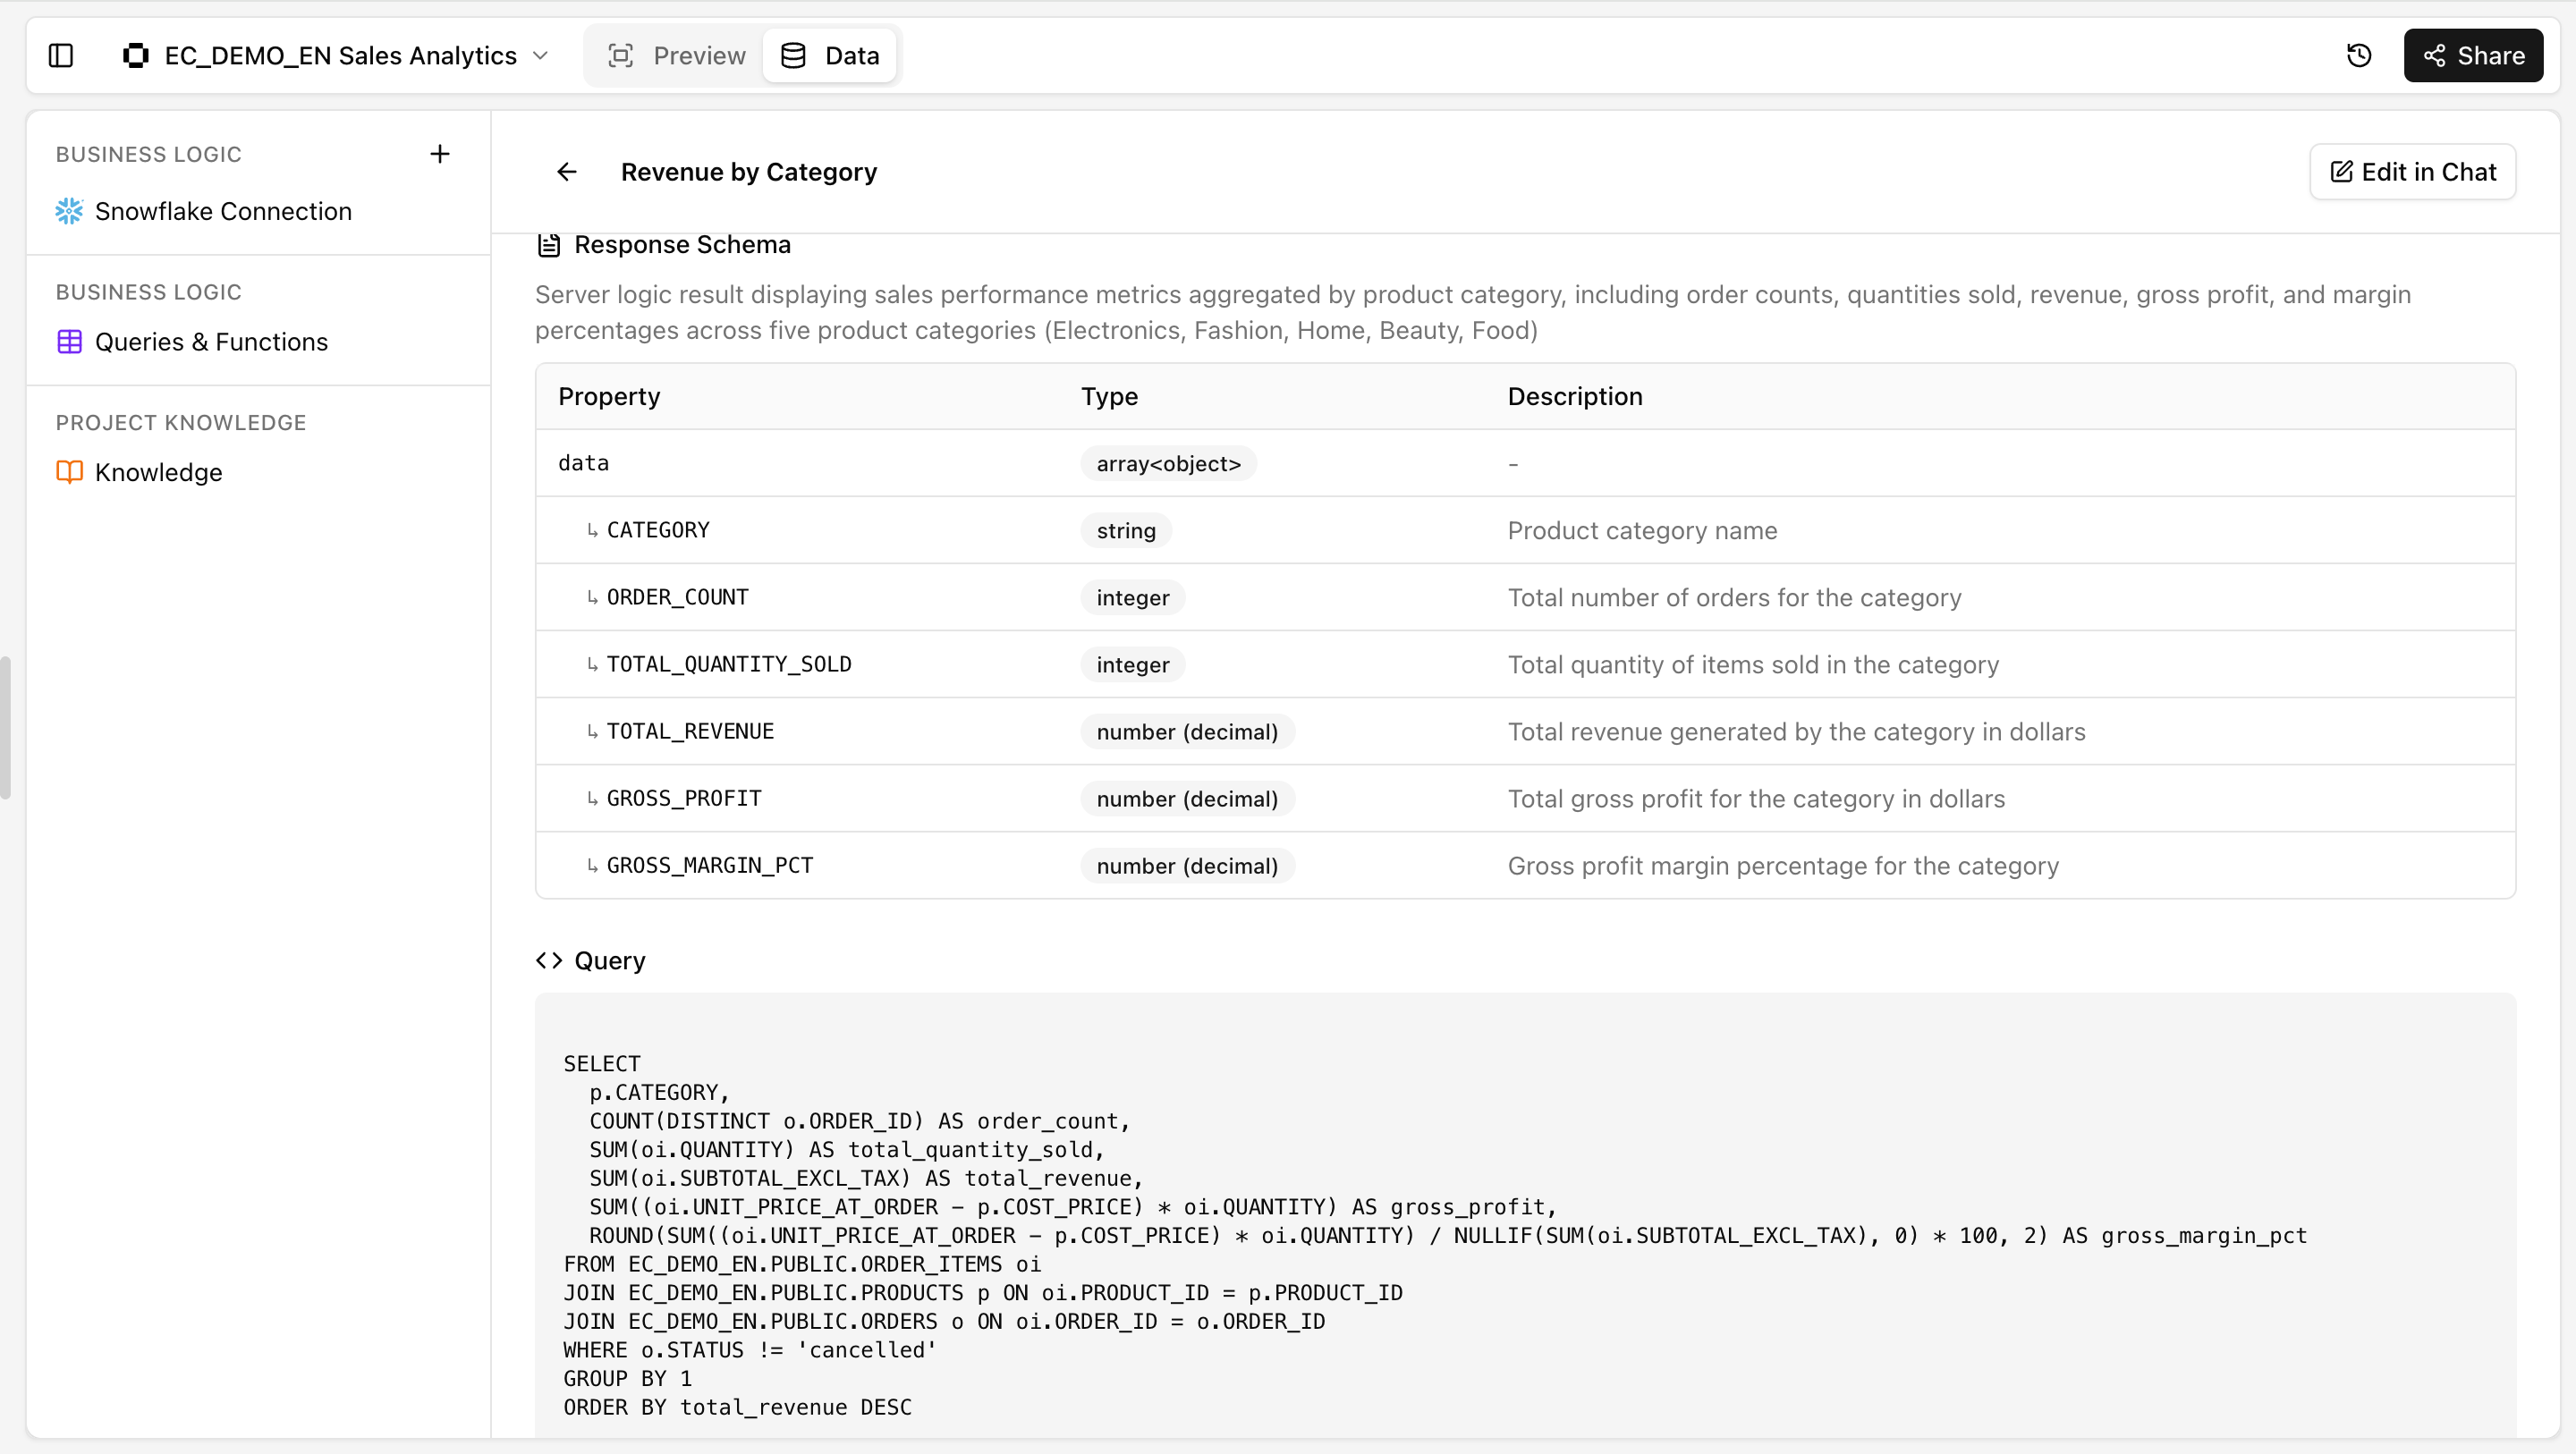The height and width of the screenshot is (1454, 2576).
Task: Go back using the left arrow
Action: point(567,172)
